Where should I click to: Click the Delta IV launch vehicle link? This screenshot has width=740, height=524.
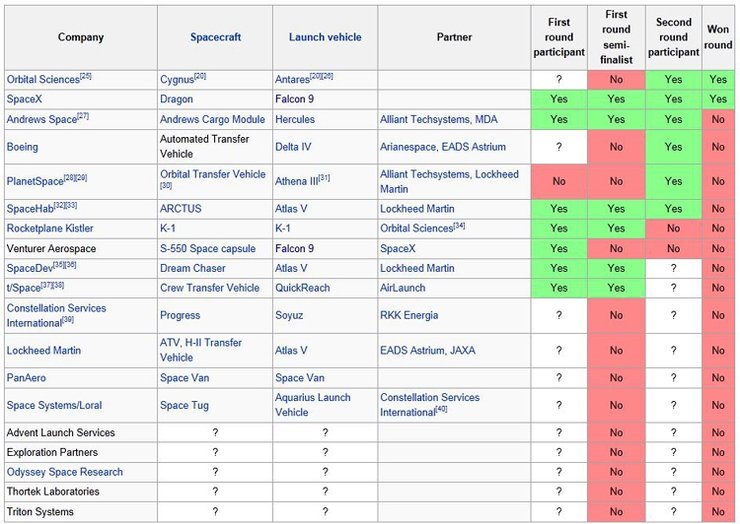click(x=296, y=146)
